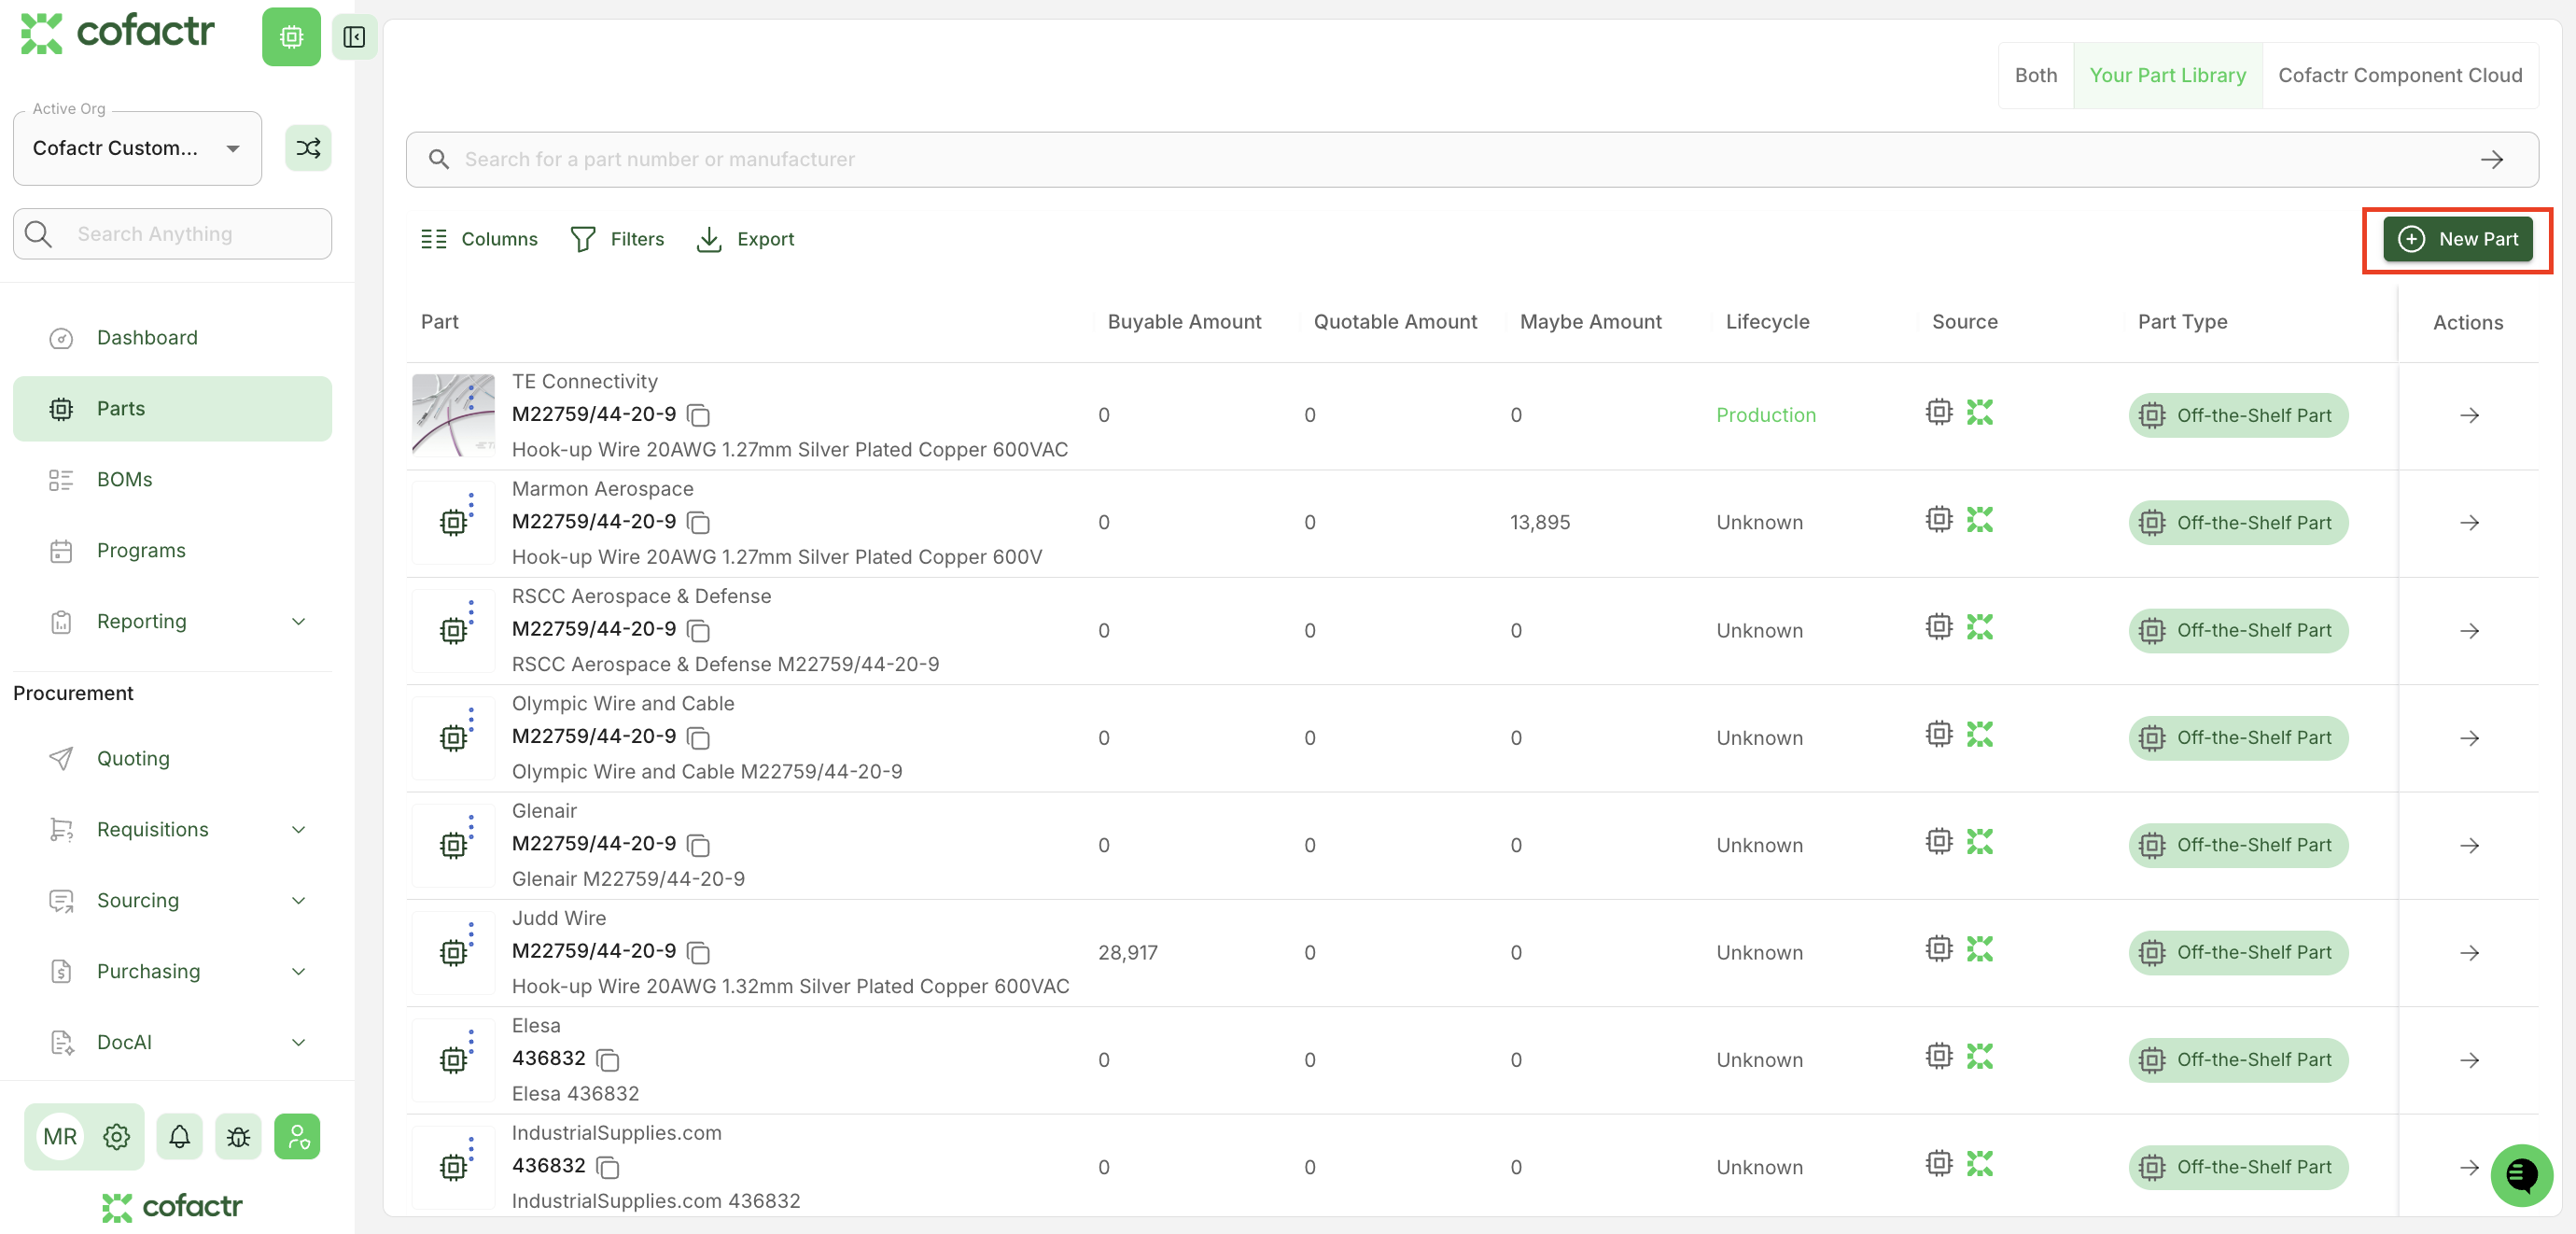The width and height of the screenshot is (2576, 1234).
Task: Select the Both library toggle
Action: [x=2035, y=75]
